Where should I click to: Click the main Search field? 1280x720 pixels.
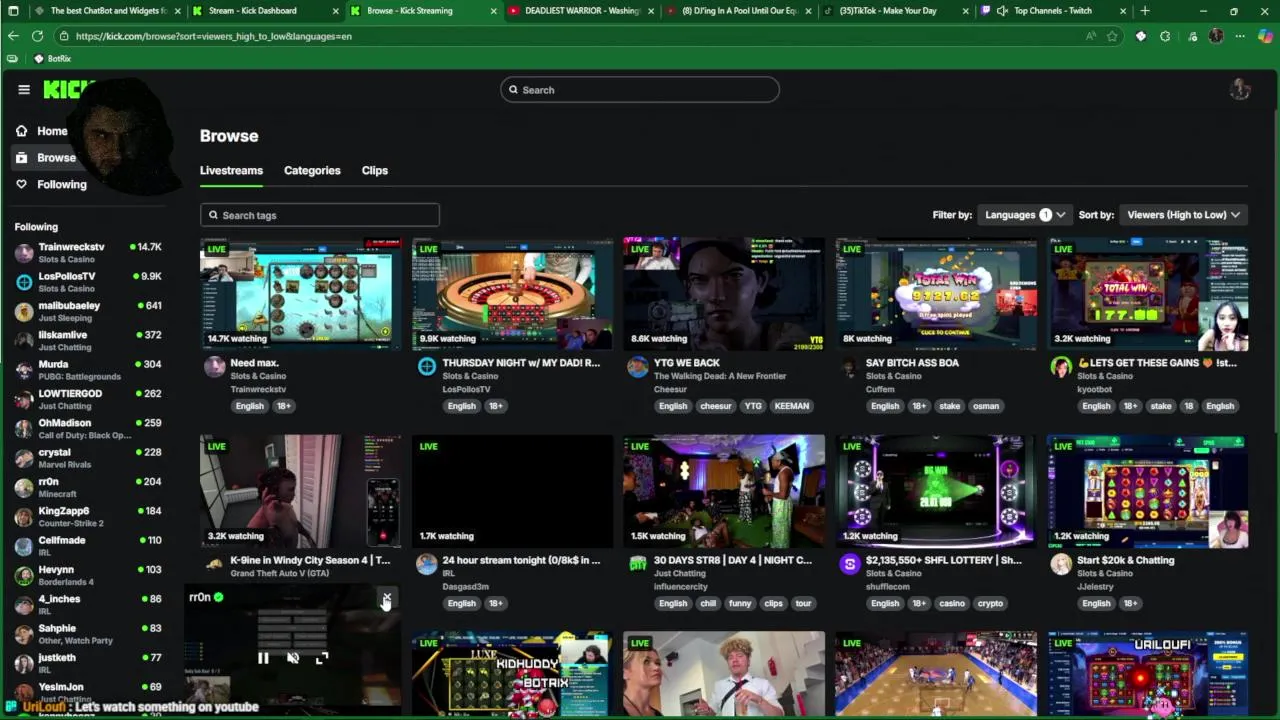pos(640,90)
